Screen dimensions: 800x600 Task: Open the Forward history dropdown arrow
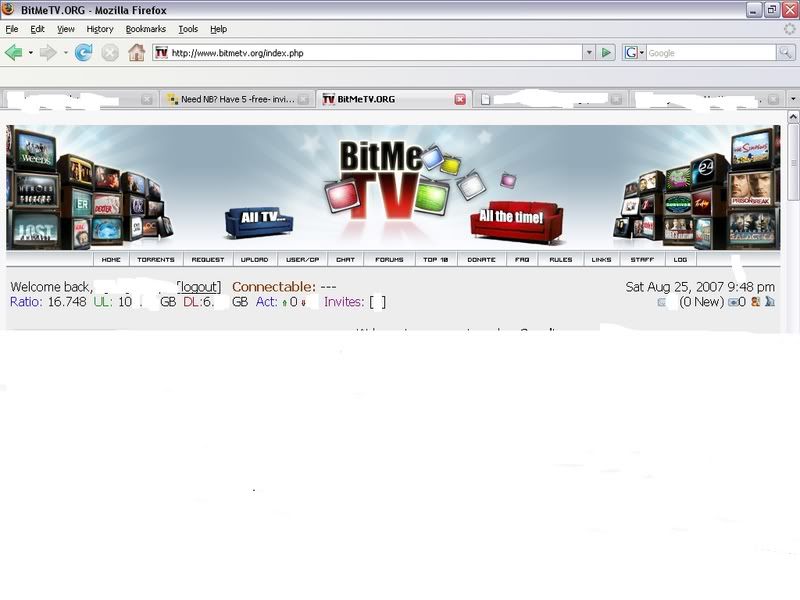point(65,53)
